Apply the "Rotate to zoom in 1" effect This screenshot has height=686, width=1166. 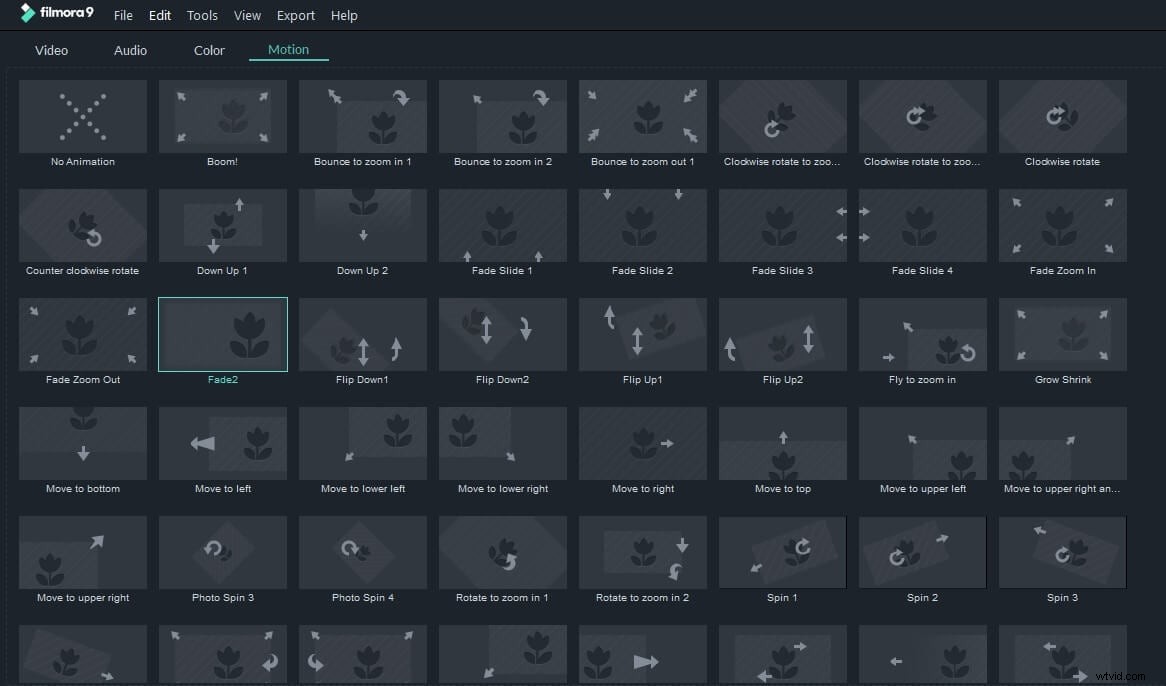[x=502, y=552]
